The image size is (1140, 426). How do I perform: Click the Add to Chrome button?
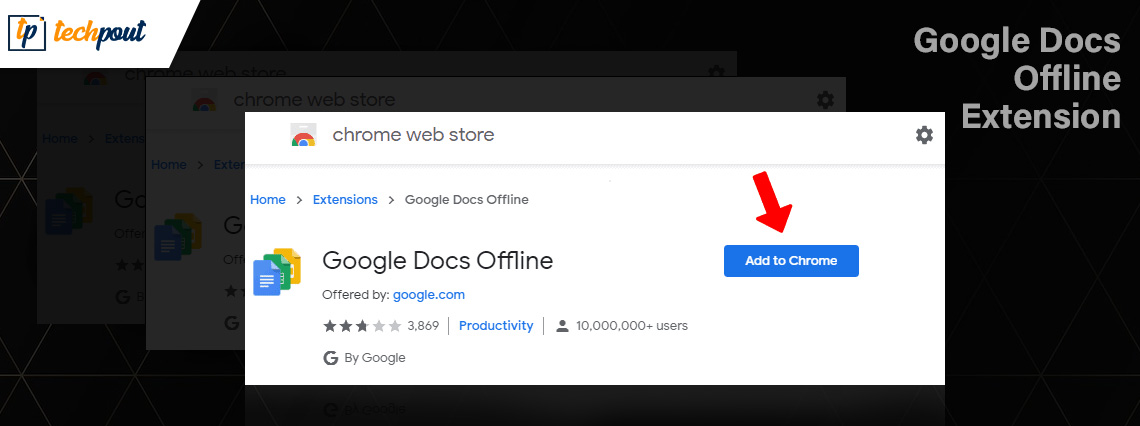pos(791,261)
